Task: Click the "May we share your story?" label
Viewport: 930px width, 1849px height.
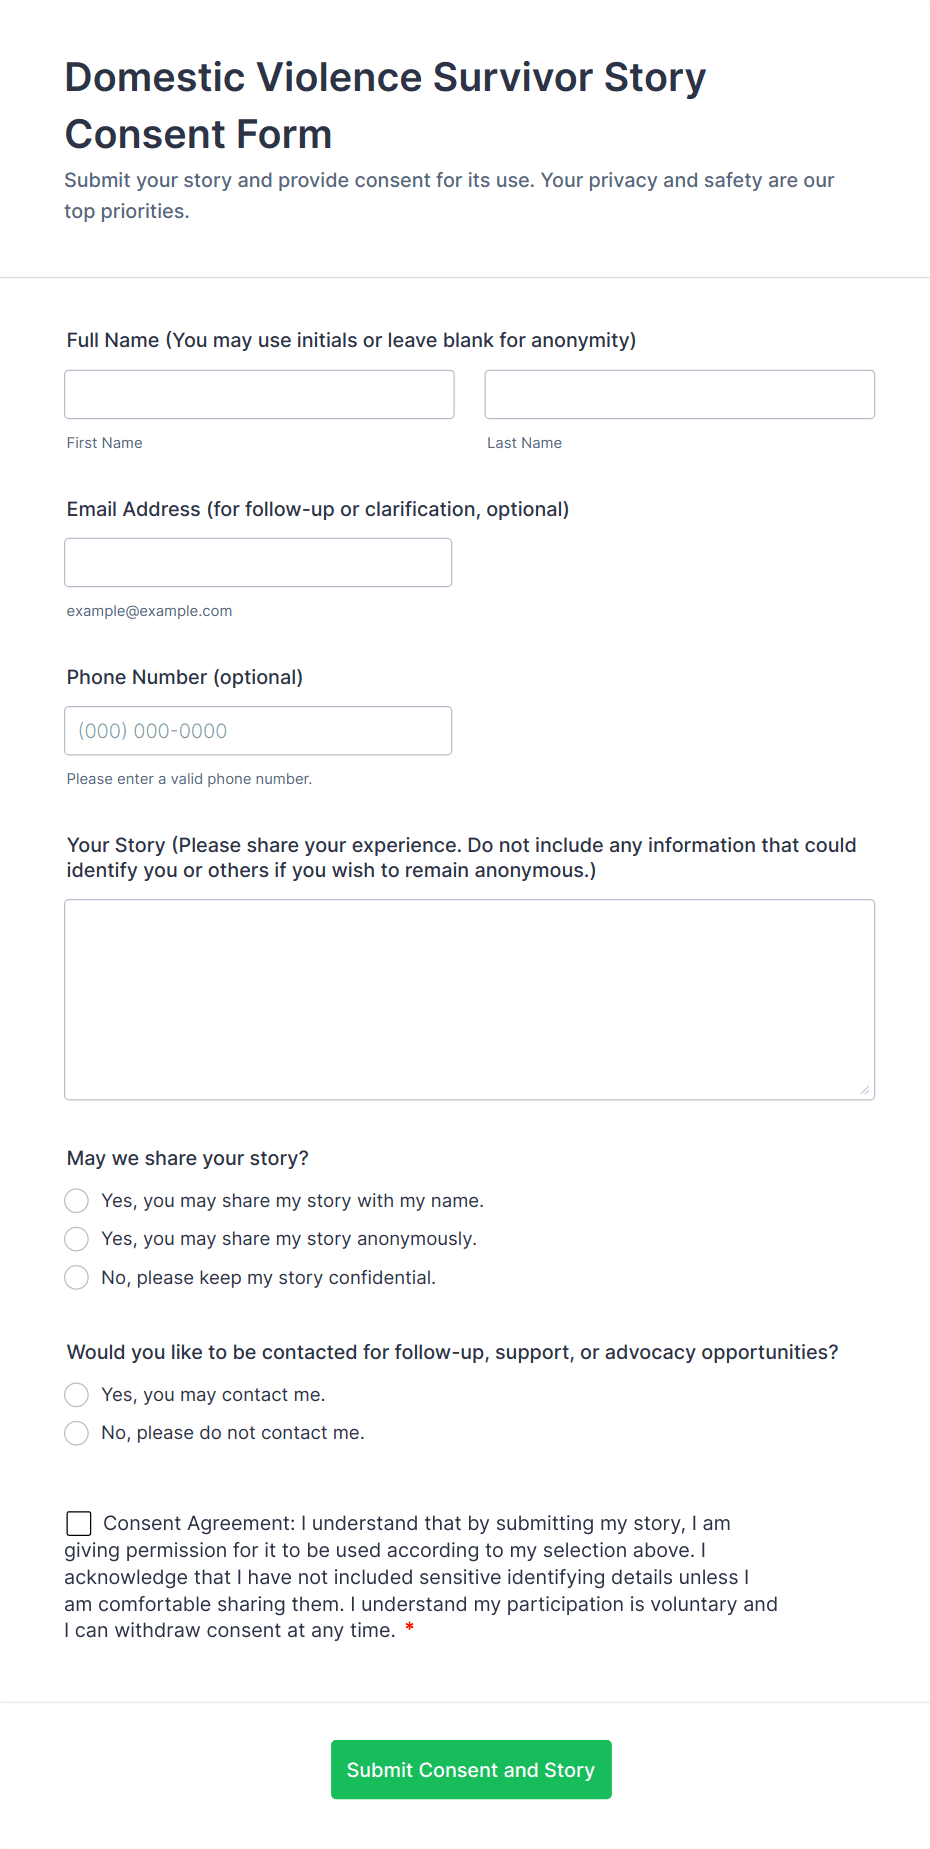Action: click(x=188, y=1158)
